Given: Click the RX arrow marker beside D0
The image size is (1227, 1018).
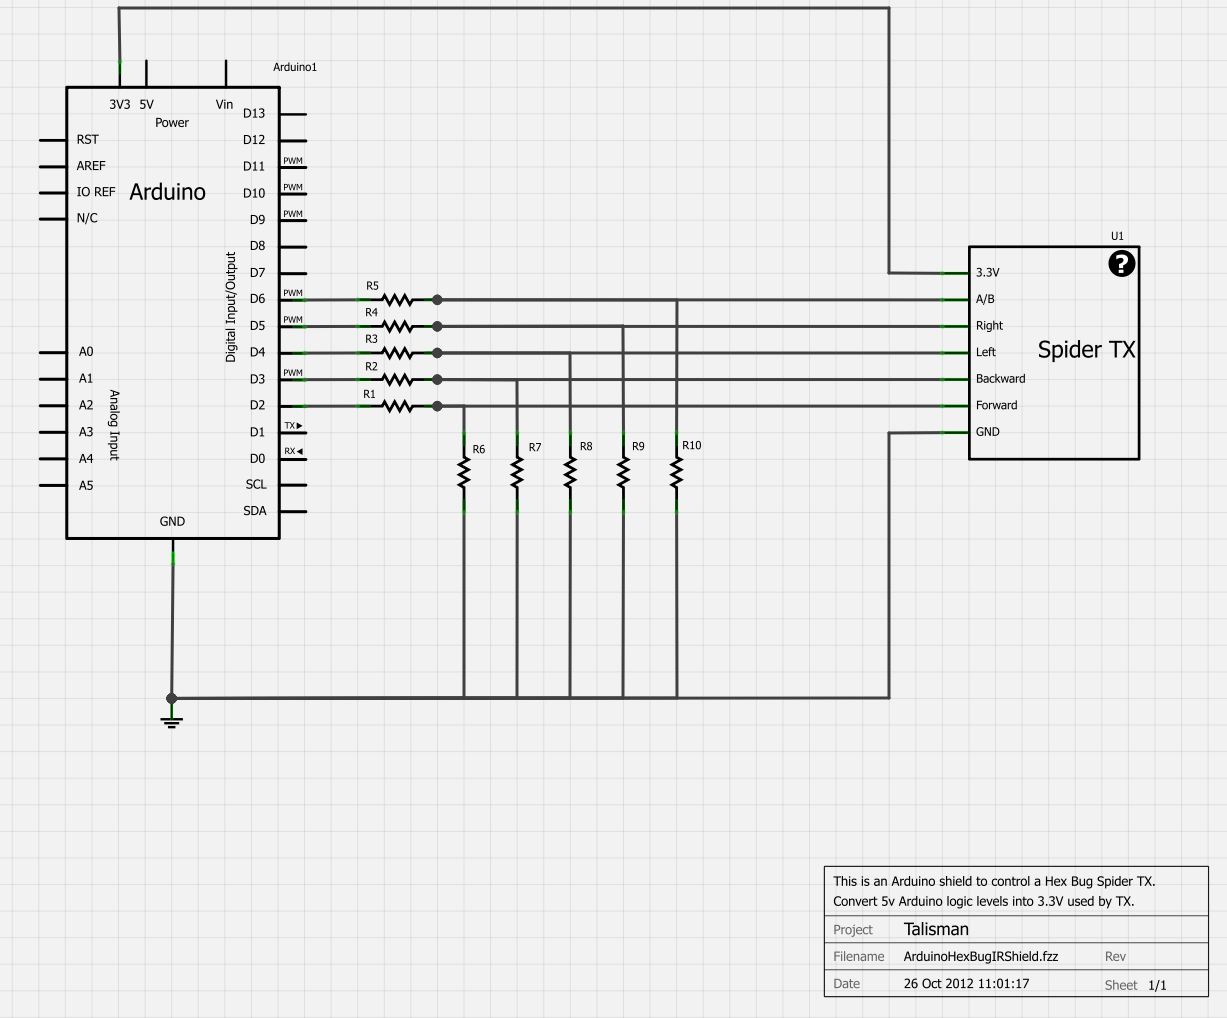Looking at the screenshot, I should coord(294,452).
